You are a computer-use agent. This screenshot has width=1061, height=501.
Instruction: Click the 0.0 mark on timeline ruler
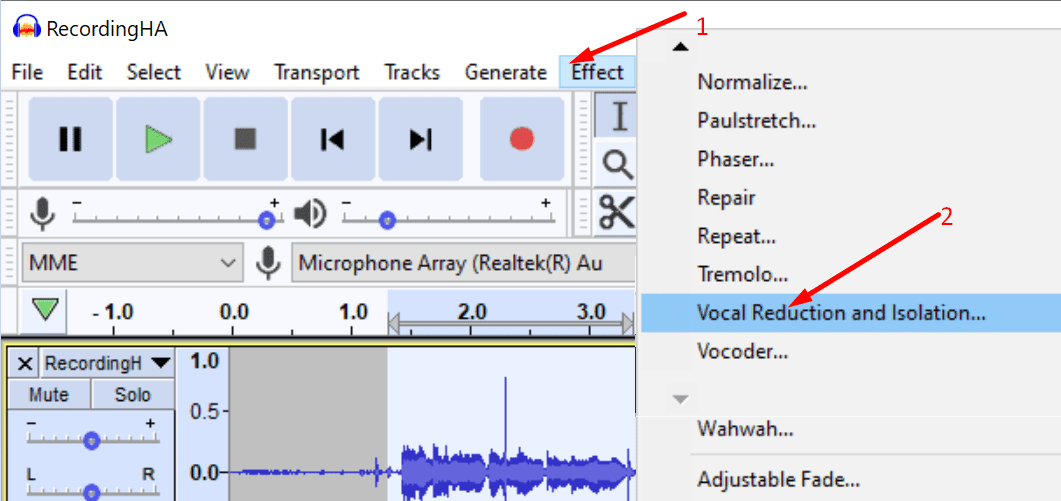[x=234, y=312]
